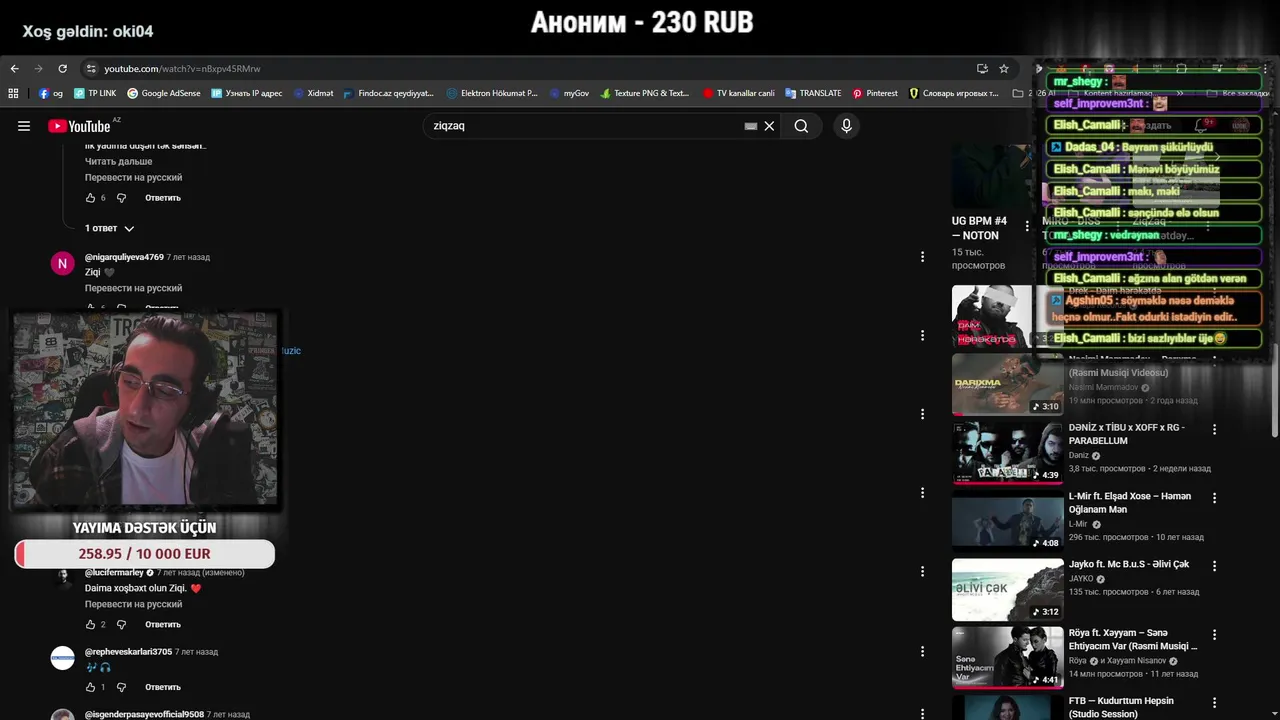1280x720 pixels.
Task: Open options menu for repheveskarlari3705 comment
Action: tap(922, 651)
